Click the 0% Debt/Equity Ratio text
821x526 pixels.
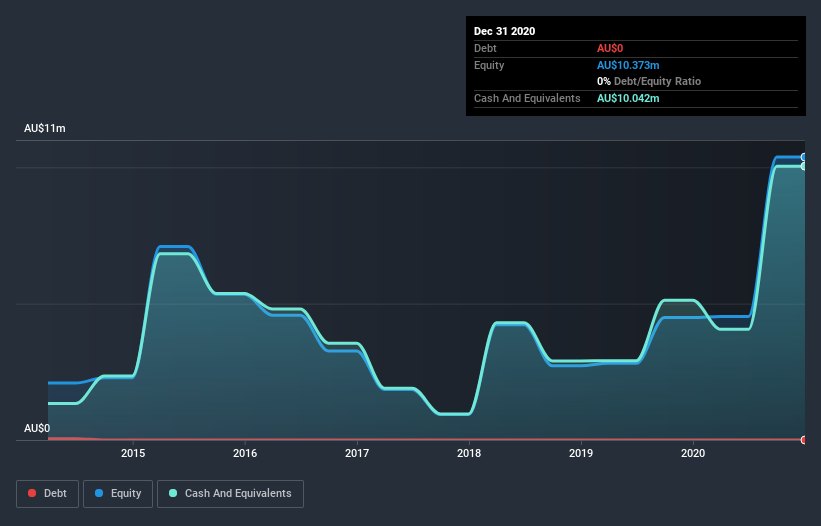click(649, 81)
